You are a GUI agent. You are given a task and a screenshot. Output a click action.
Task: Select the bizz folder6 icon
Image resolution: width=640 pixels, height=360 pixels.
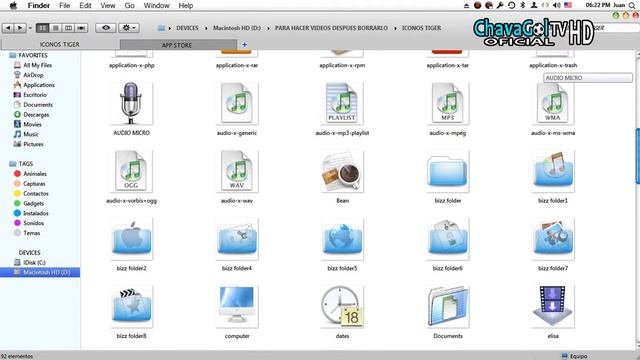coord(448,239)
